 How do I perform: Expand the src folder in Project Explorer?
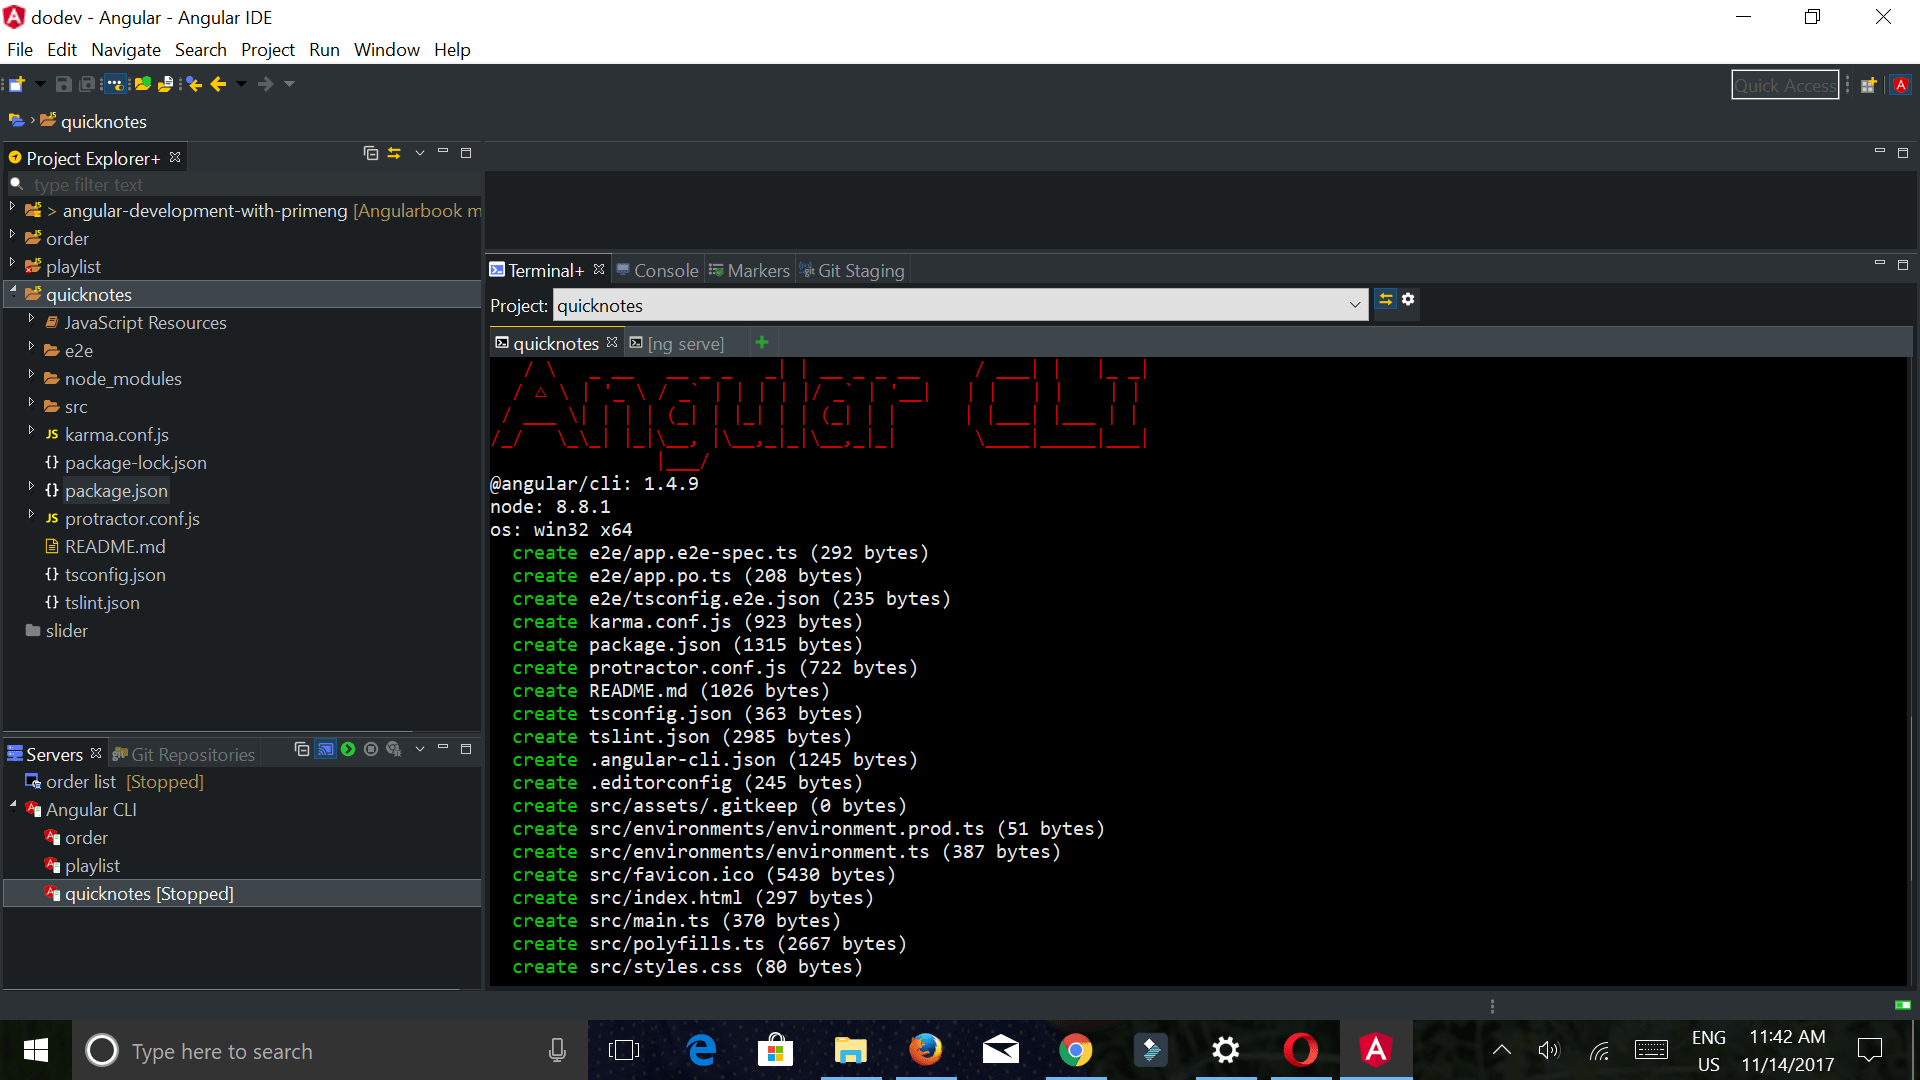tap(31, 406)
